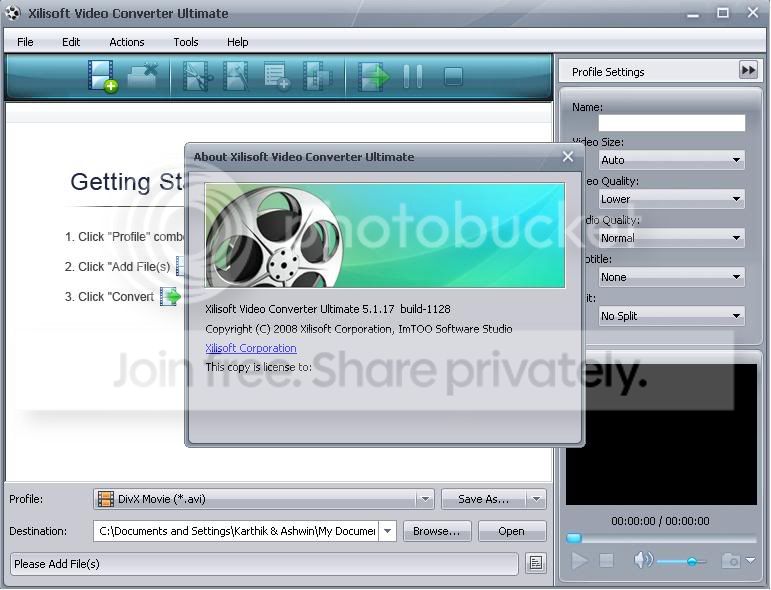Click the preview Play button
This screenshot has height=590, width=771.
579,560
